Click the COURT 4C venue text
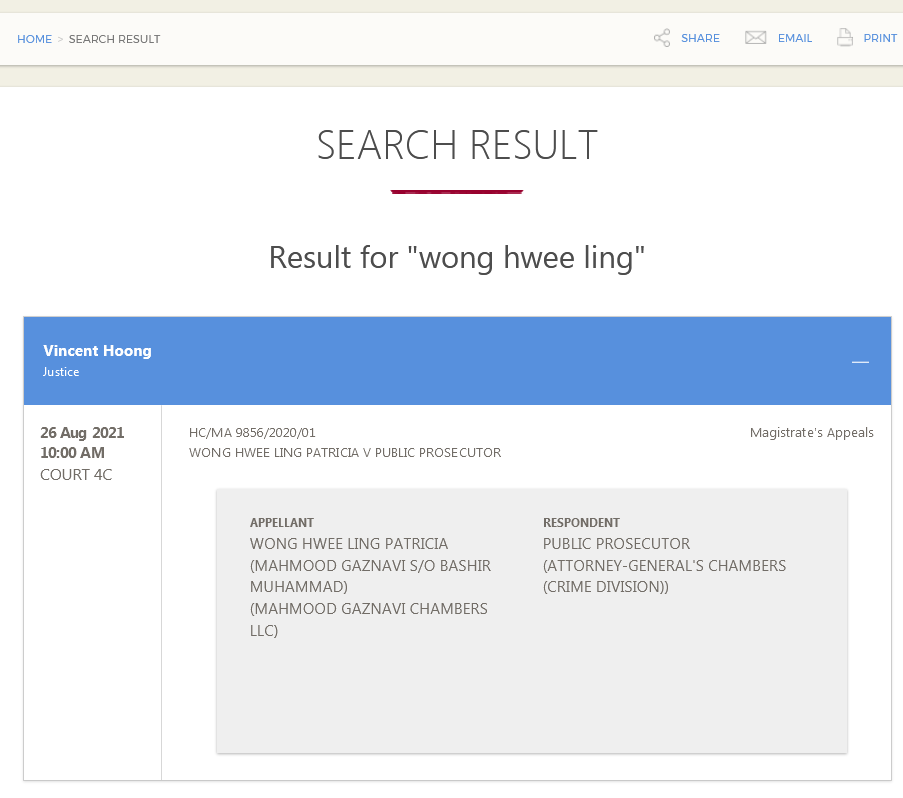This screenshot has width=903, height=798. tap(76, 475)
